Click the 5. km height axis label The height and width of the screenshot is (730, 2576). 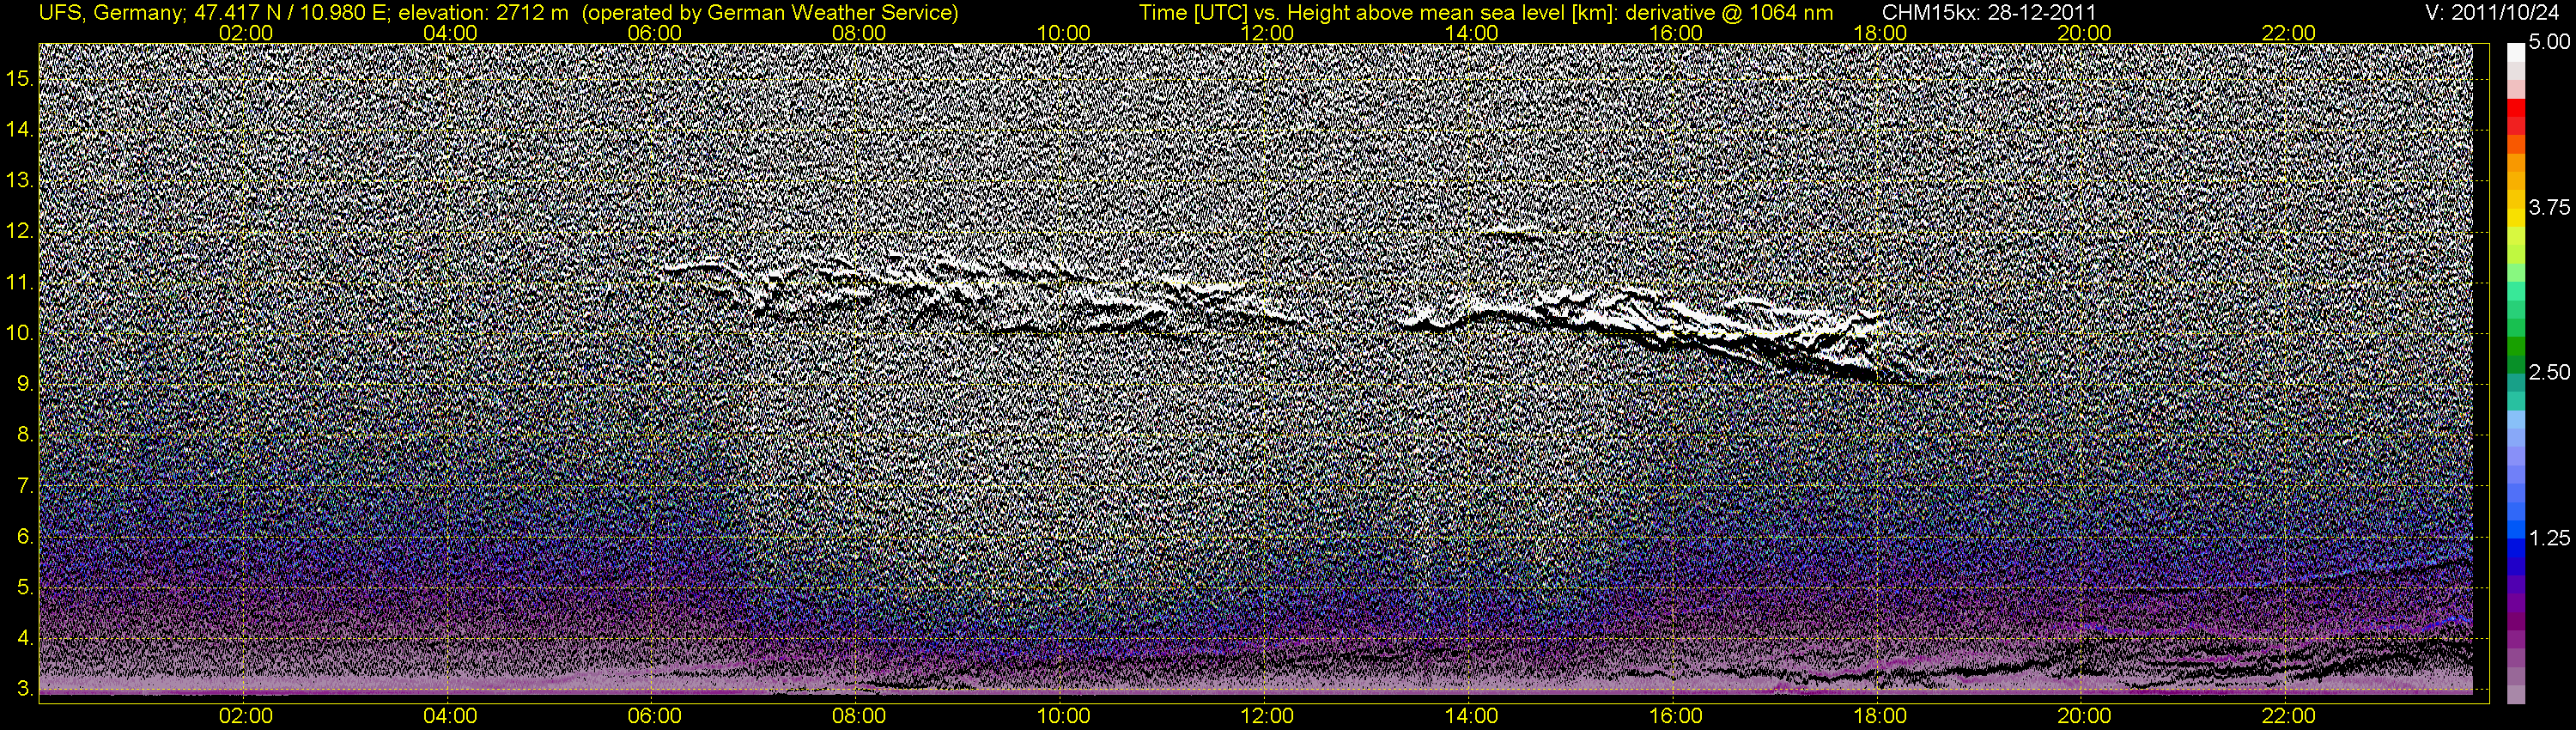[x=25, y=588]
